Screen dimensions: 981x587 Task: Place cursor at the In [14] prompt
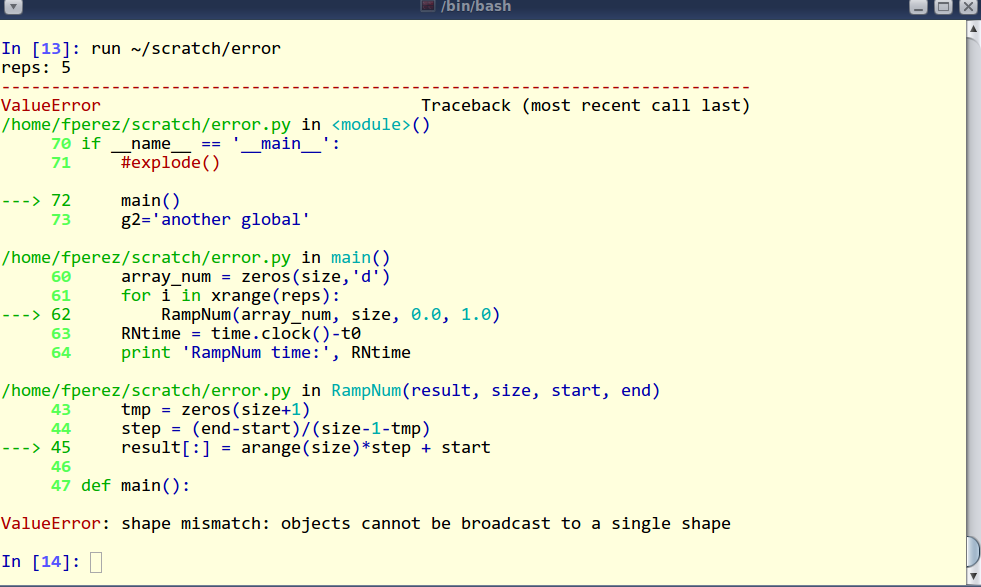[x=96, y=562]
